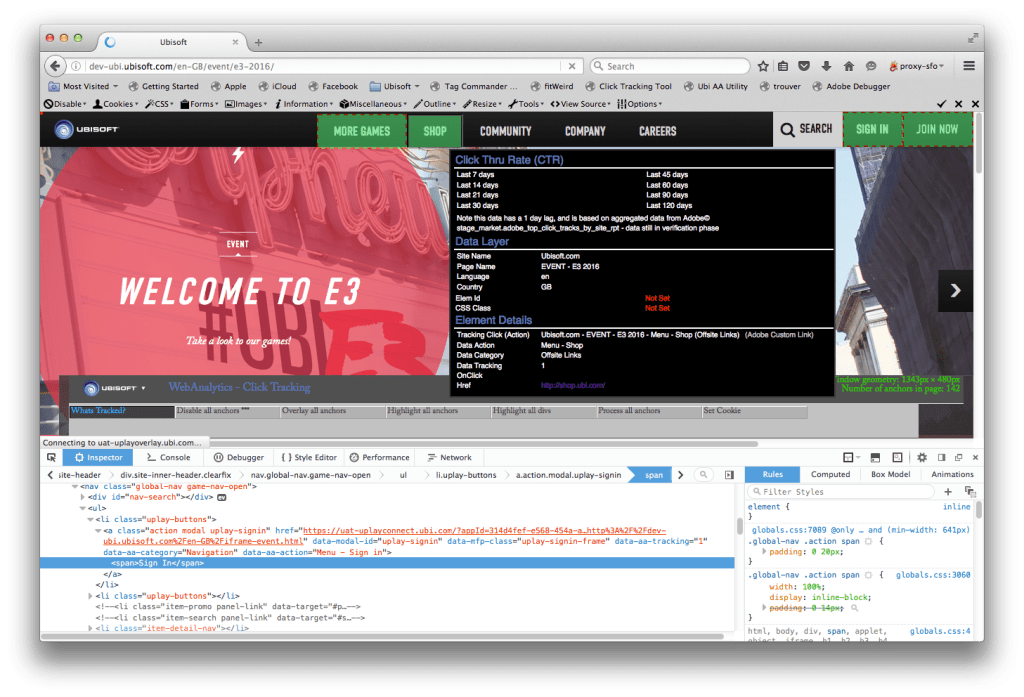Collapse the nav global-nav tree node
1024x697 pixels.
tap(74, 486)
